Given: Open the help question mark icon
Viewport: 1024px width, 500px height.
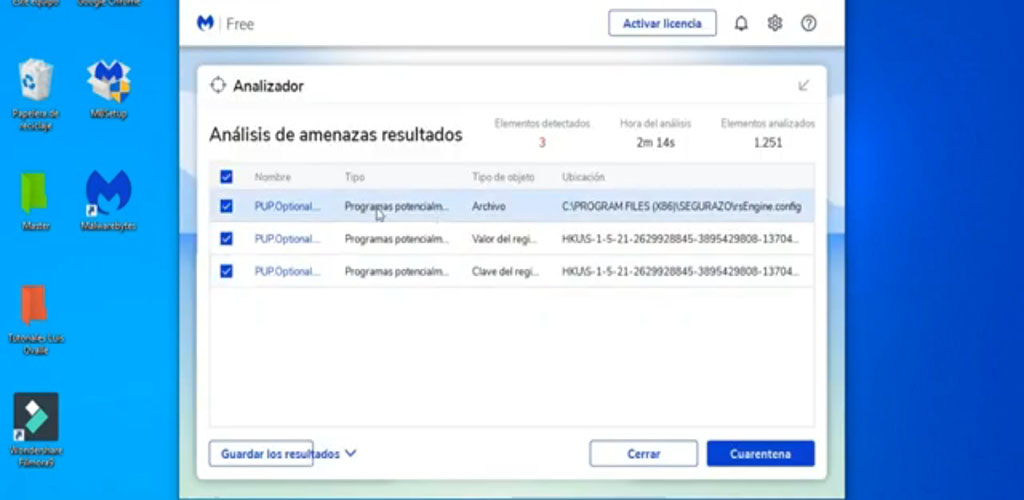Looking at the screenshot, I should tap(808, 23).
